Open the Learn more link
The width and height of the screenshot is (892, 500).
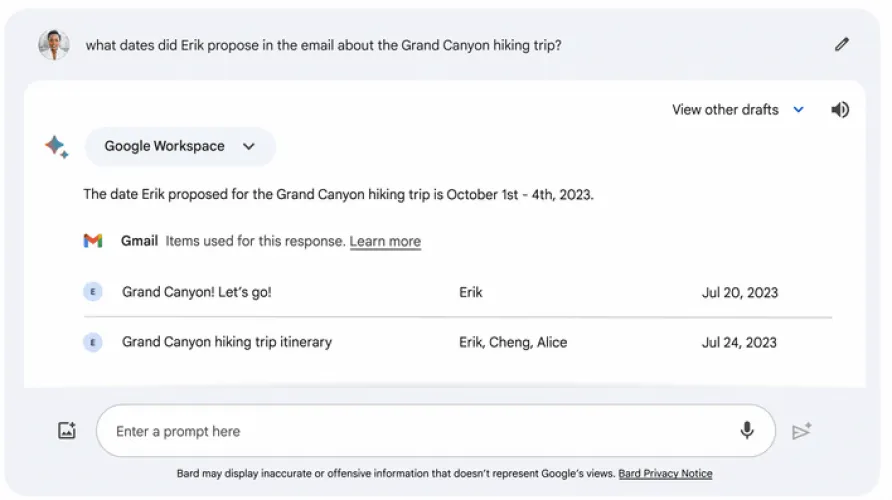(x=385, y=241)
